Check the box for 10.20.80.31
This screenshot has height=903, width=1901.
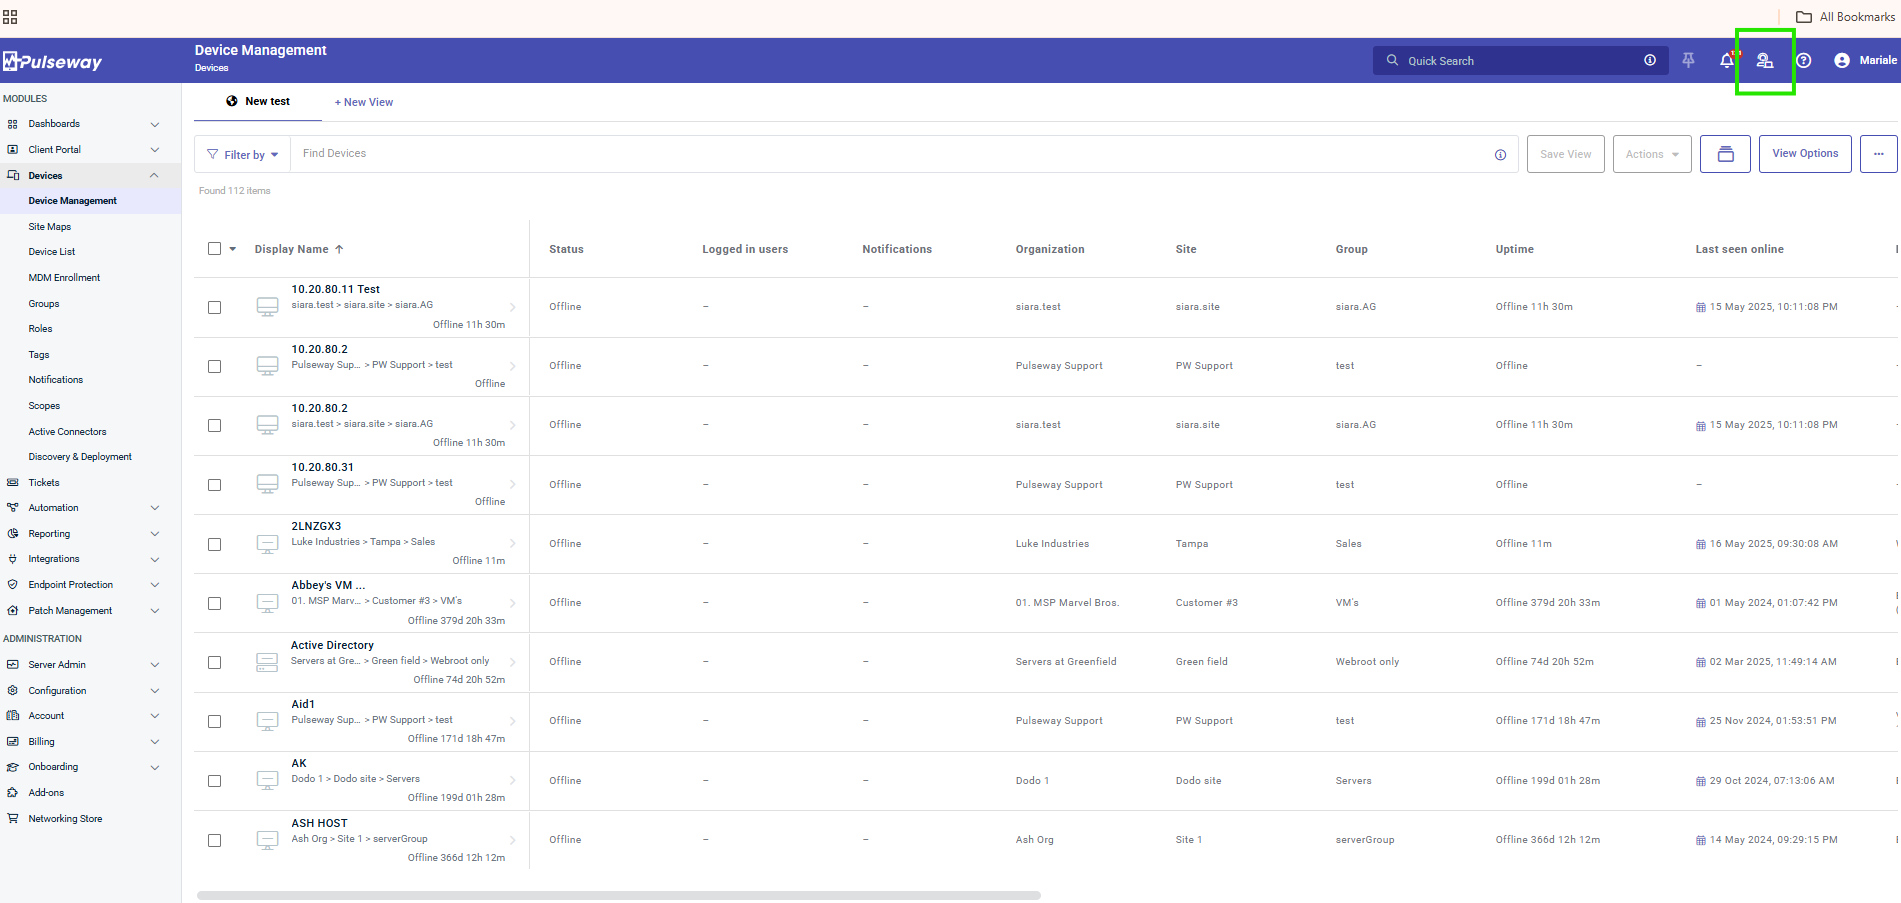(x=214, y=485)
